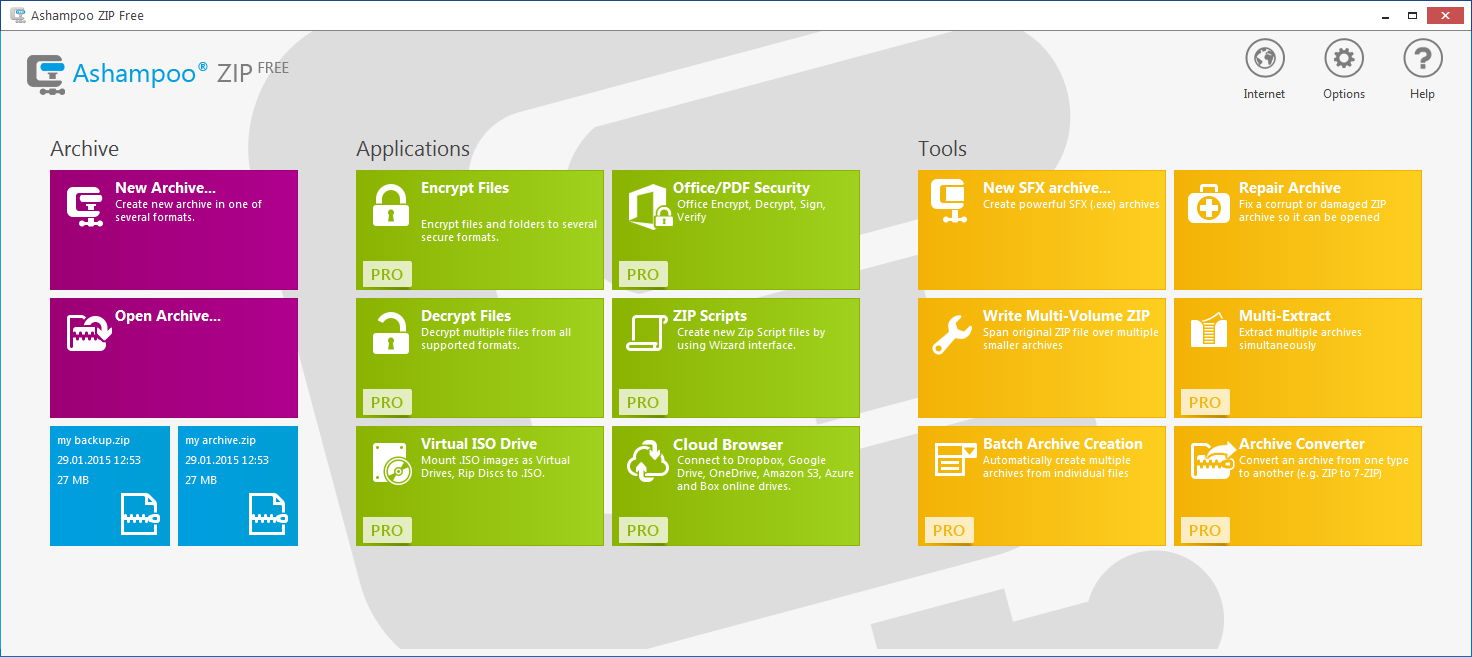Image resolution: width=1472 pixels, height=657 pixels.
Task: Open recent file my backup.zip
Action: pos(110,485)
